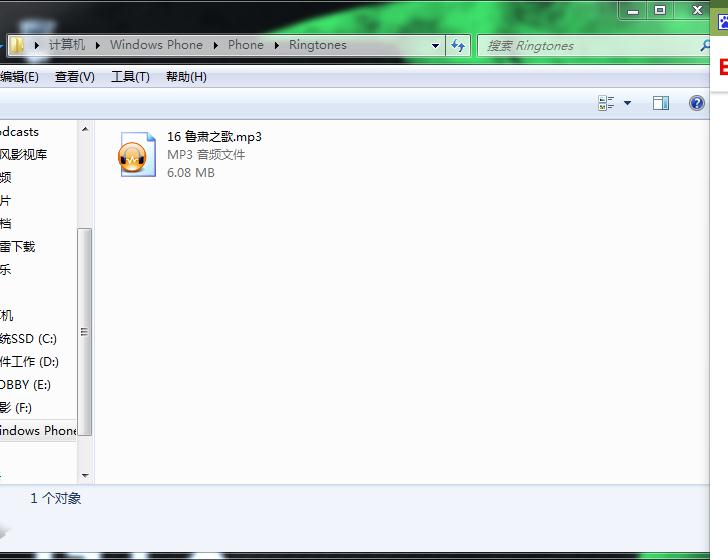Click Windows Phone in the breadcrumb path
This screenshot has height=560, width=728.
(156, 45)
